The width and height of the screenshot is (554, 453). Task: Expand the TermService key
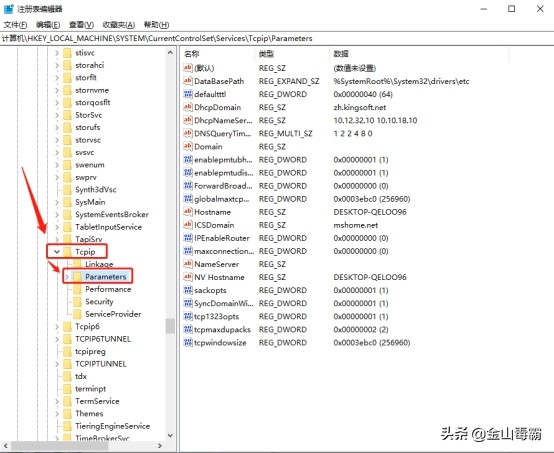[x=57, y=401]
